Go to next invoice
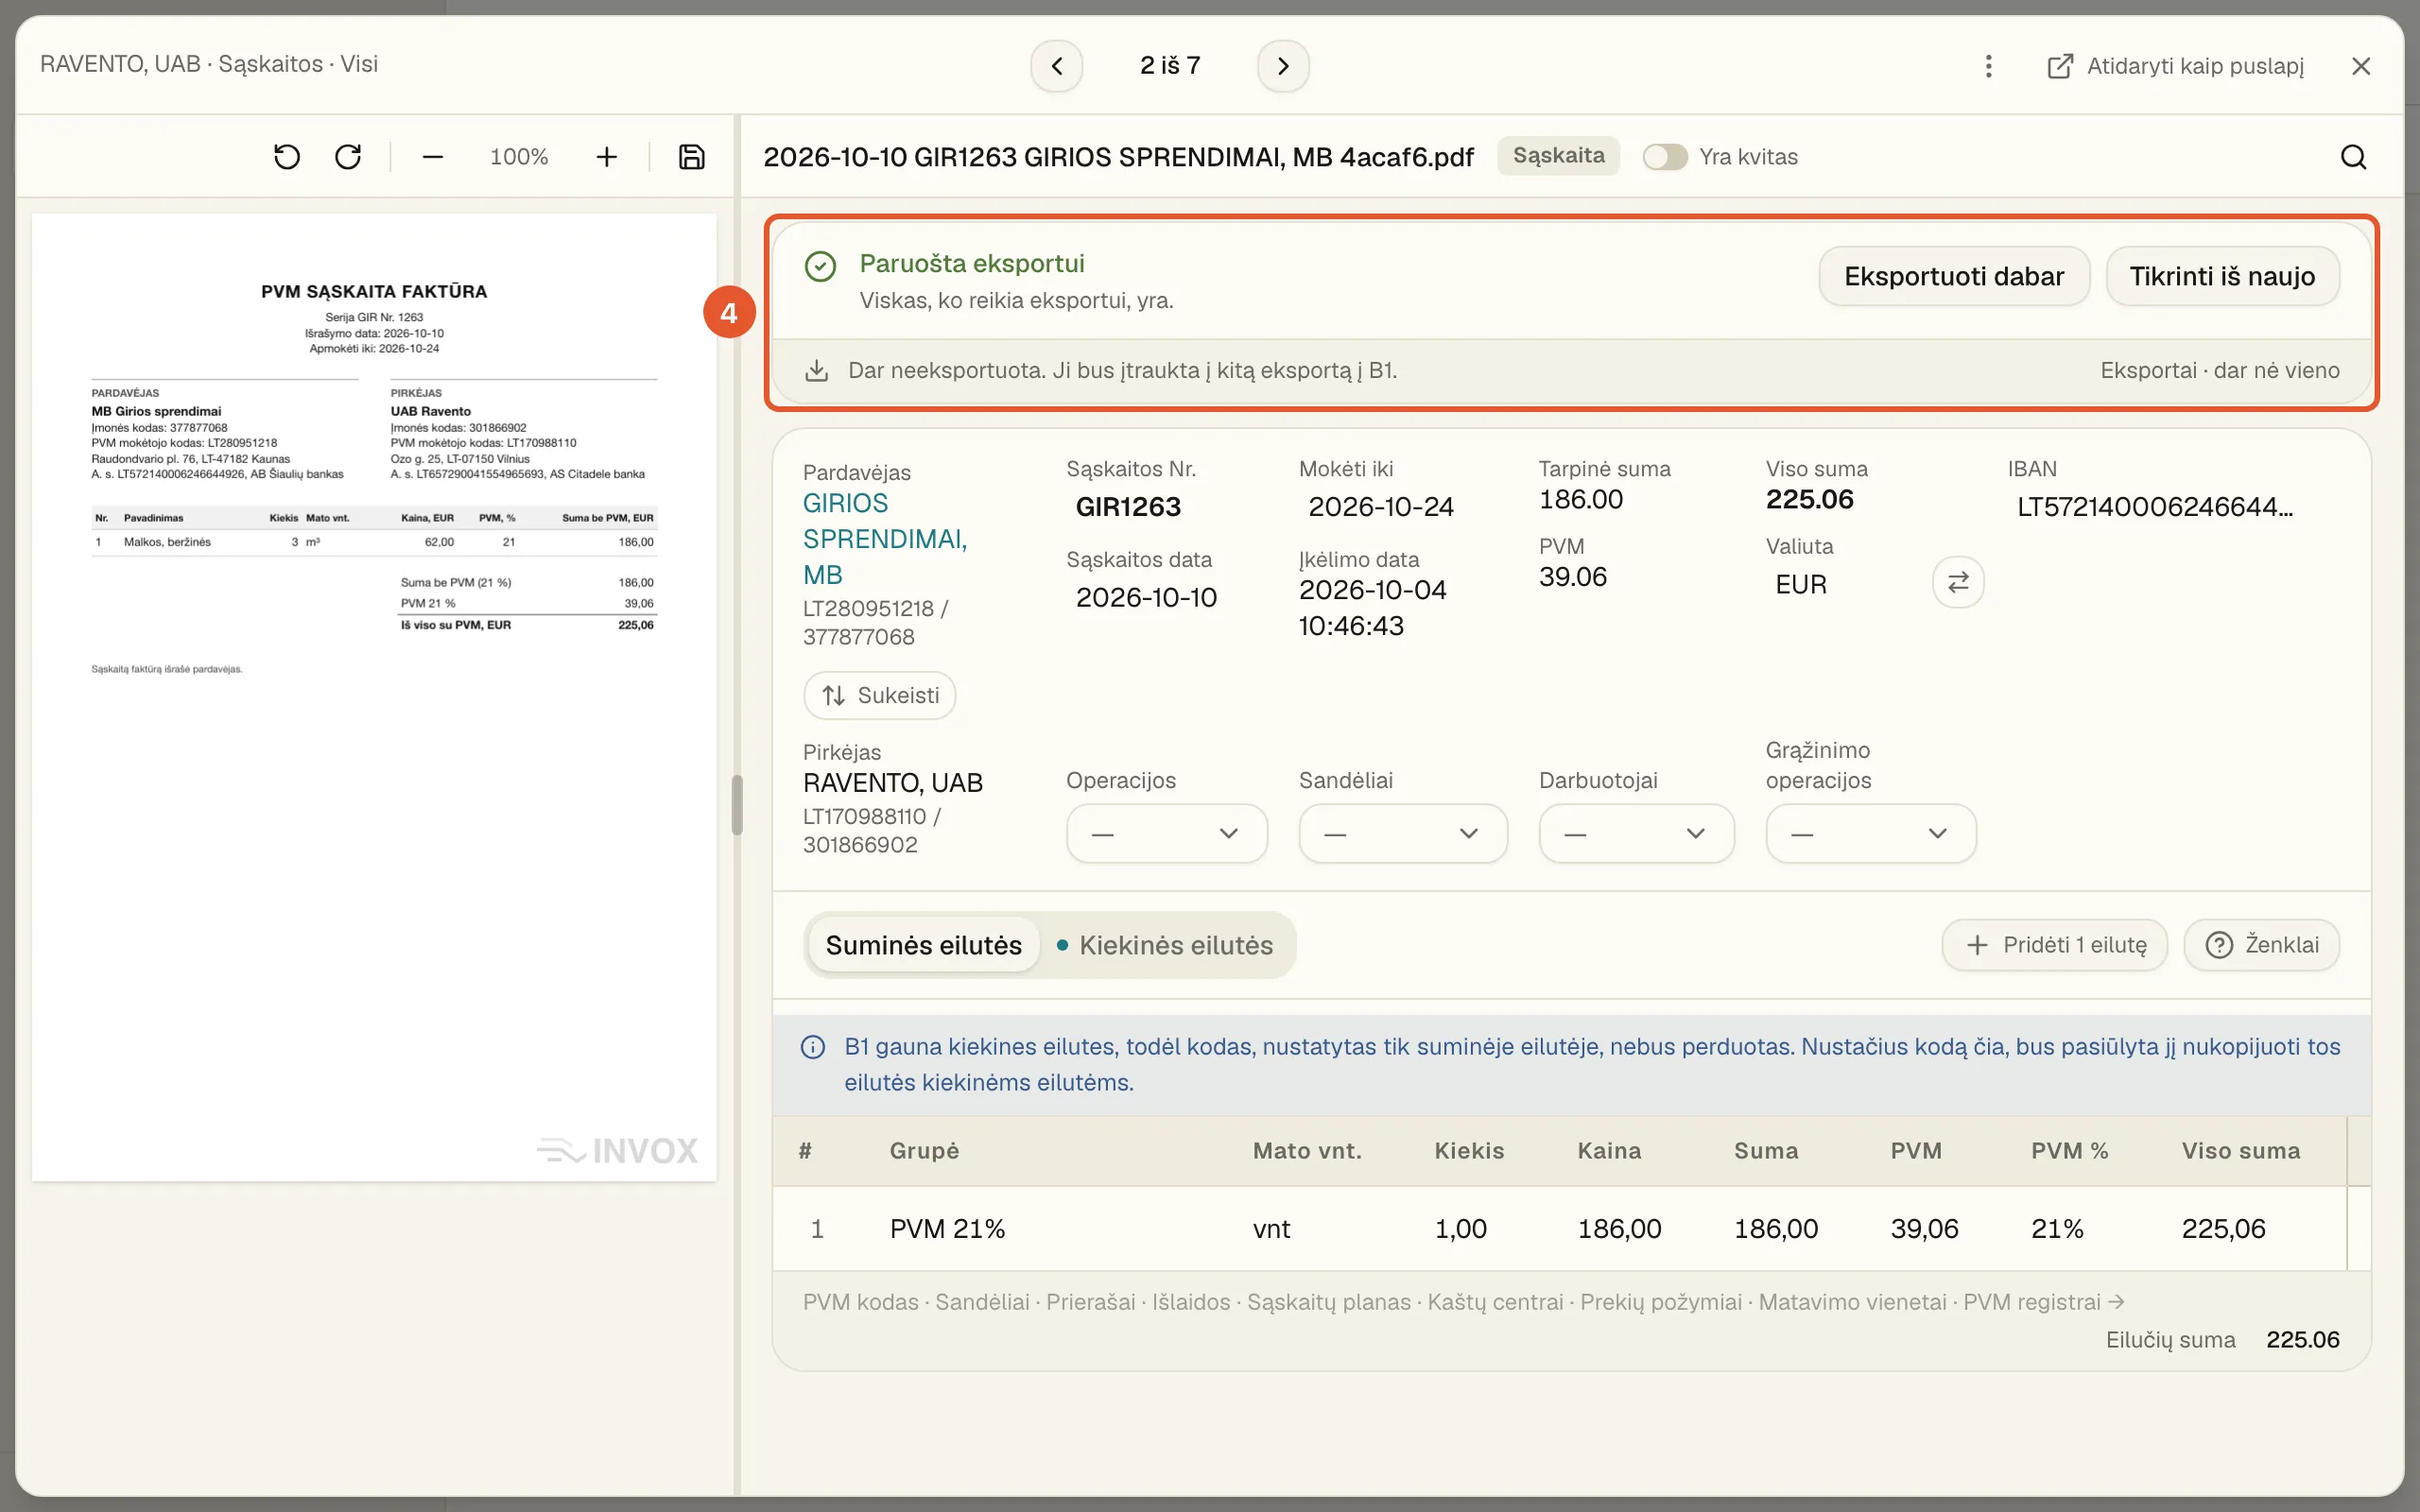The image size is (2420, 1512). 1283,66
